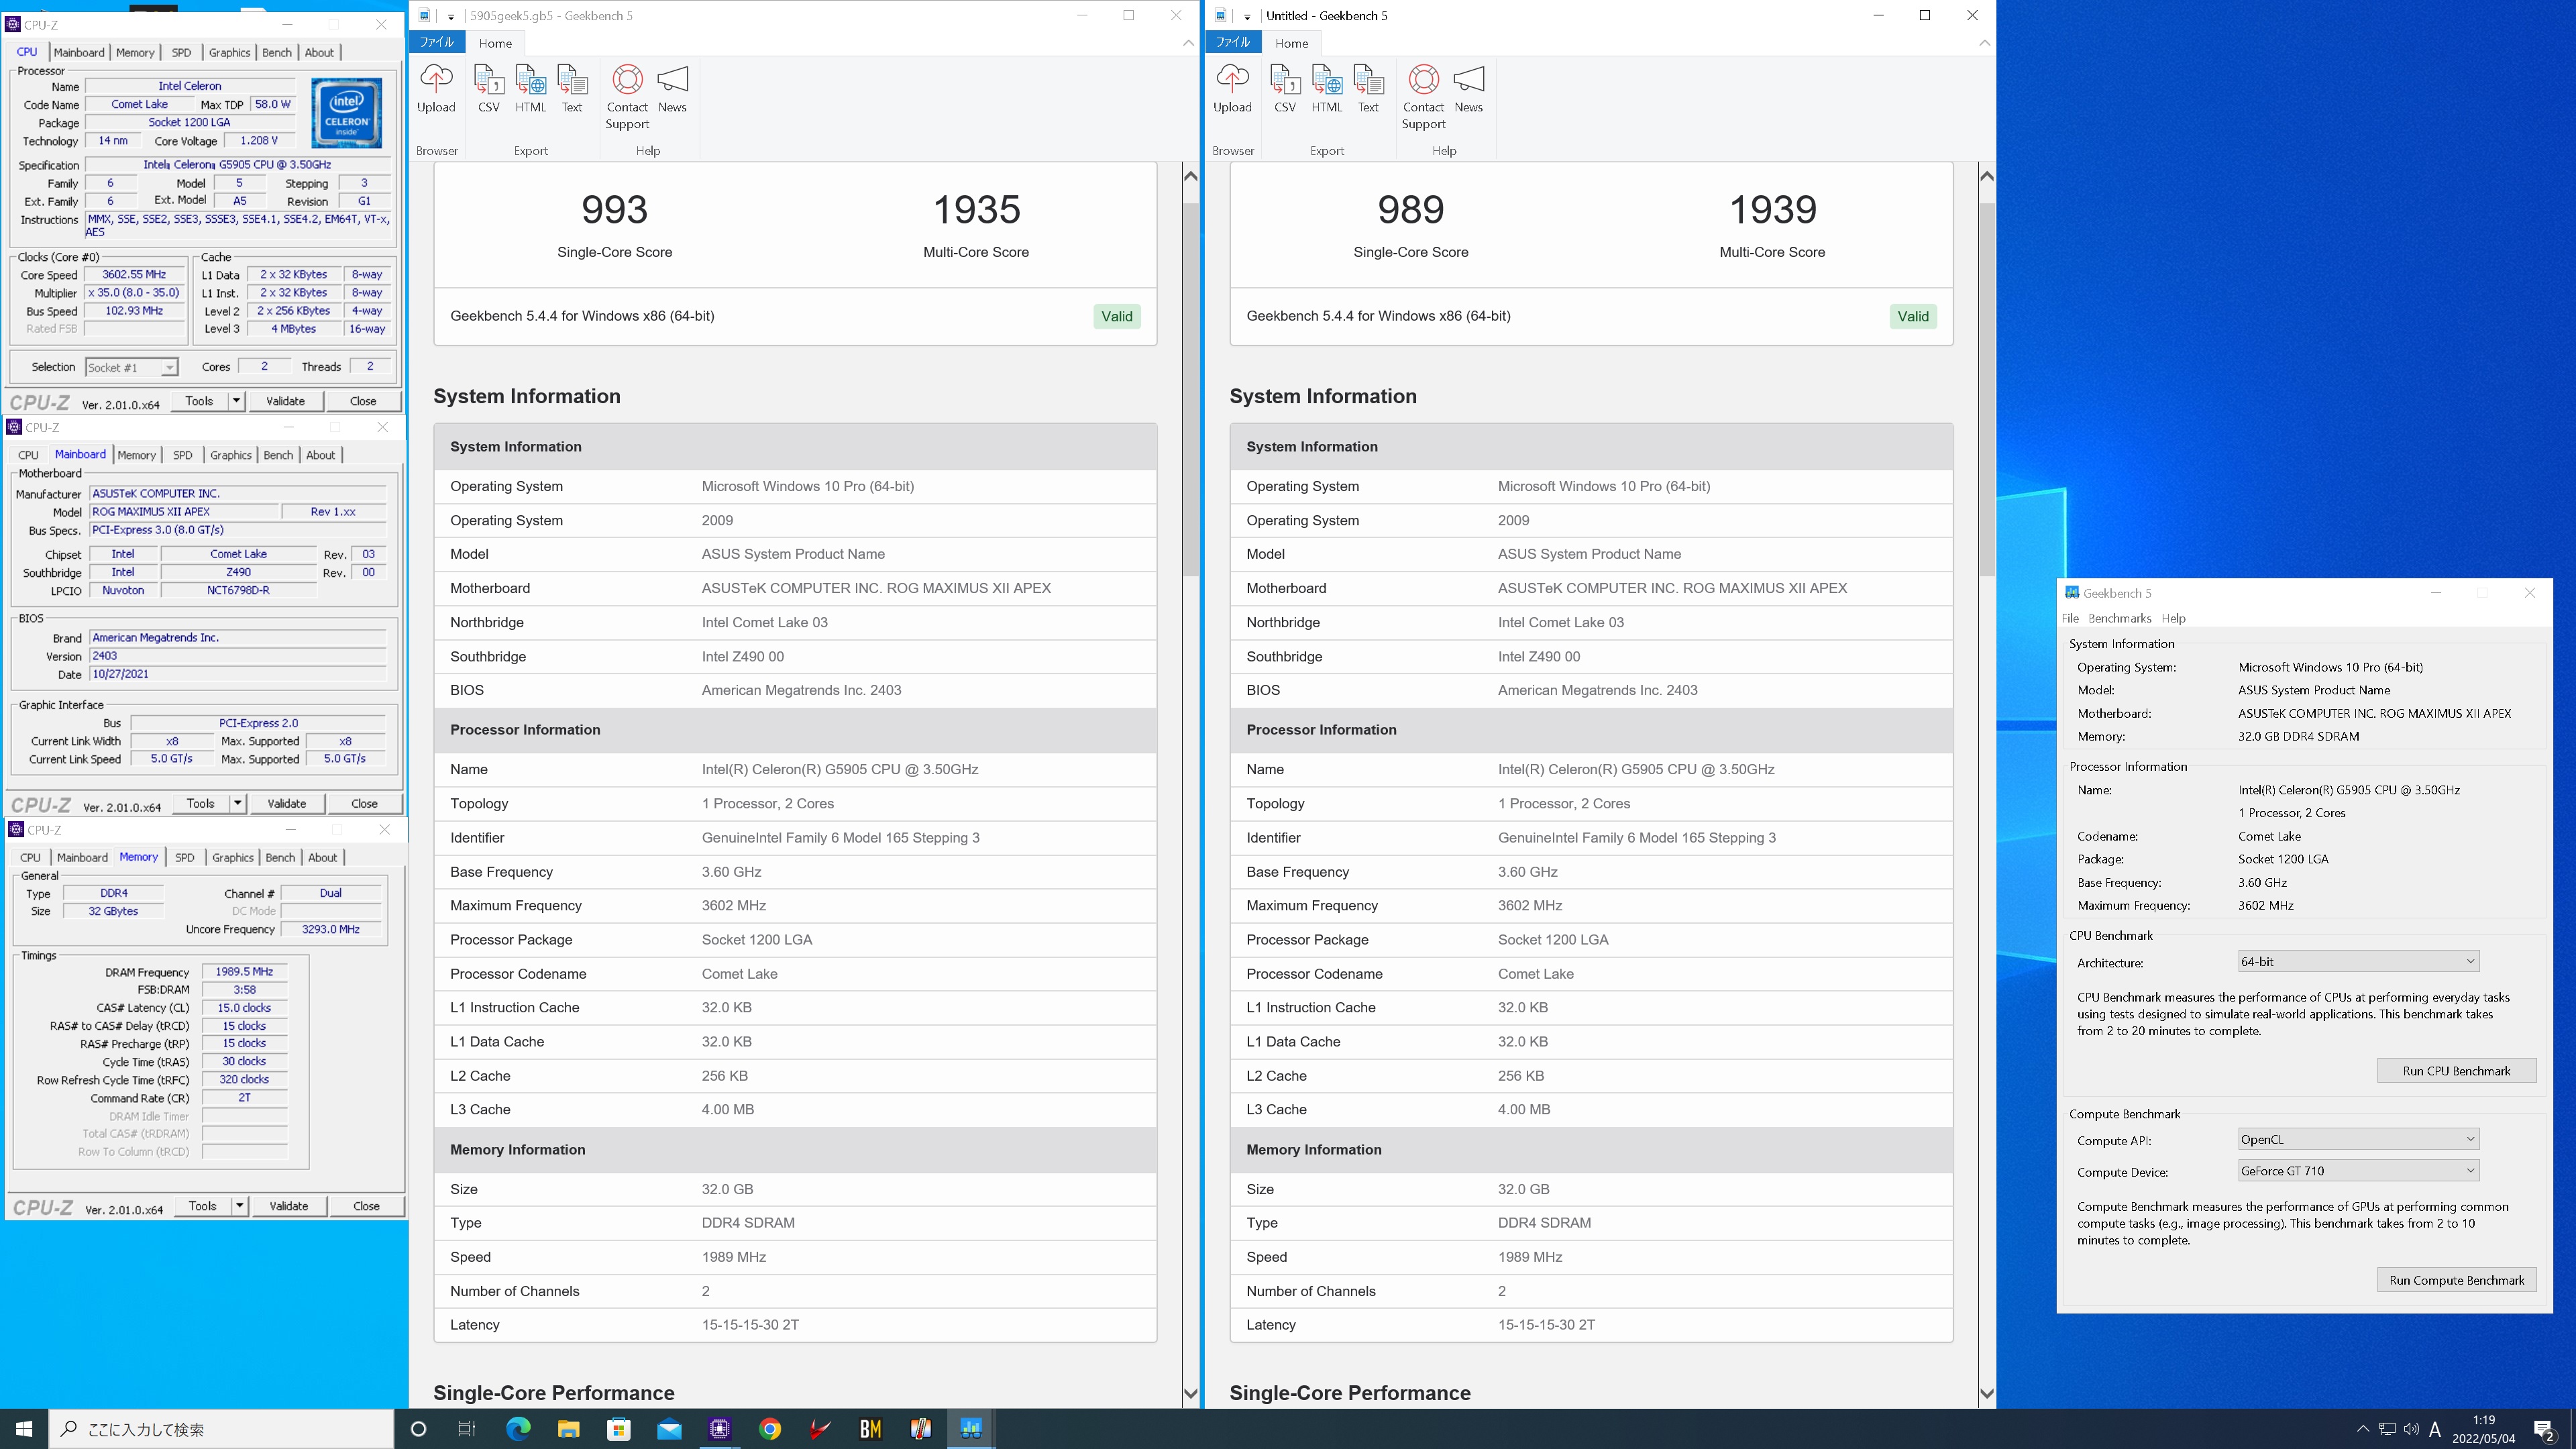
Task: Open File Explorer from taskbar
Action: pos(568,1429)
